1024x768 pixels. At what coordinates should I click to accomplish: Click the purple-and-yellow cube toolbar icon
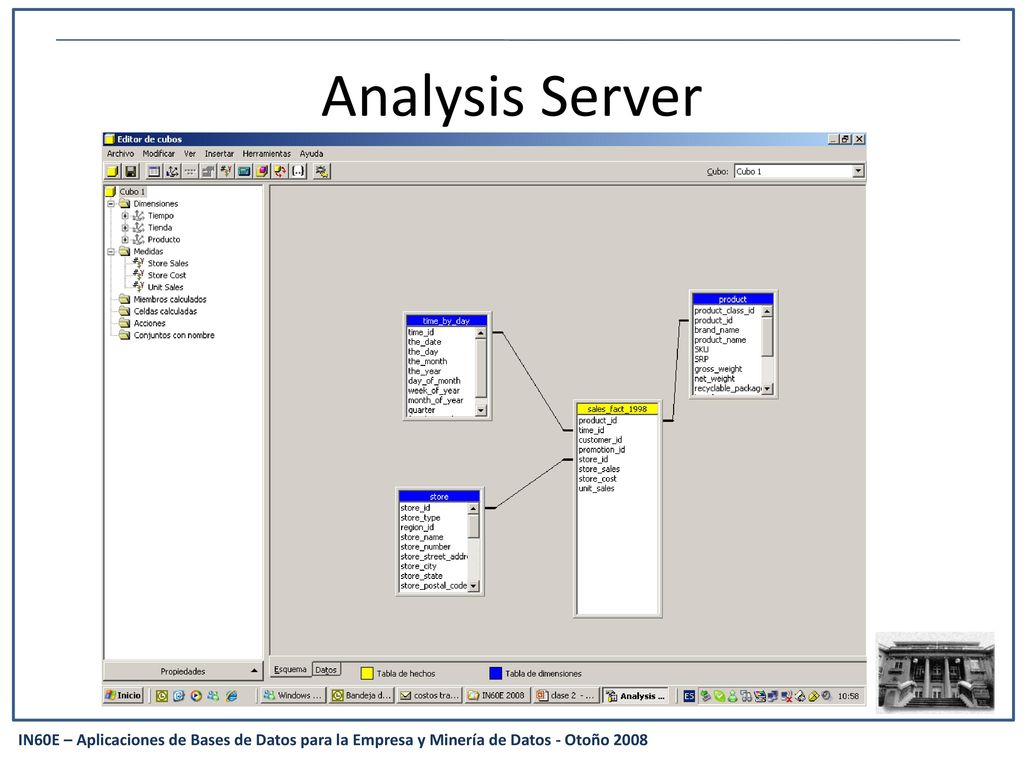pyautogui.click(x=262, y=171)
